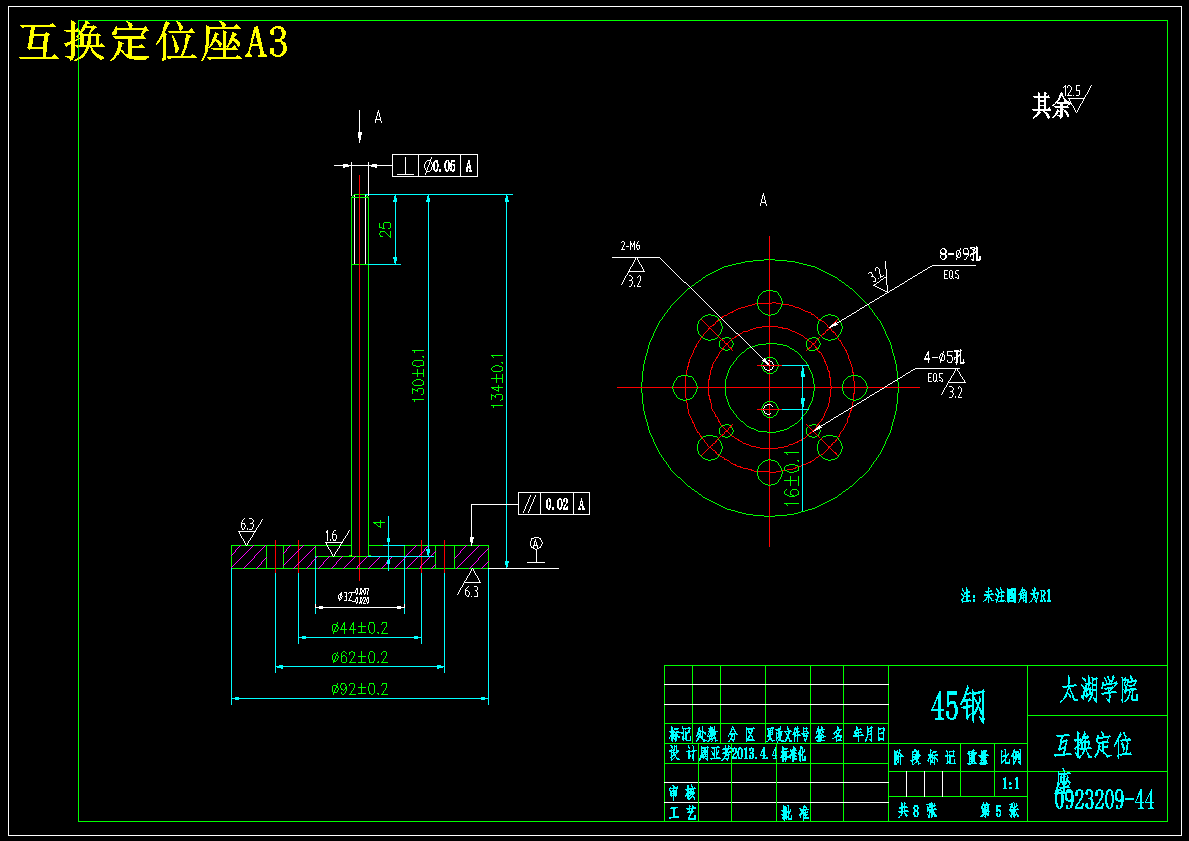
Task: Click the 签名 header cell
Action: pyautogui.click(x=827, y=734)
